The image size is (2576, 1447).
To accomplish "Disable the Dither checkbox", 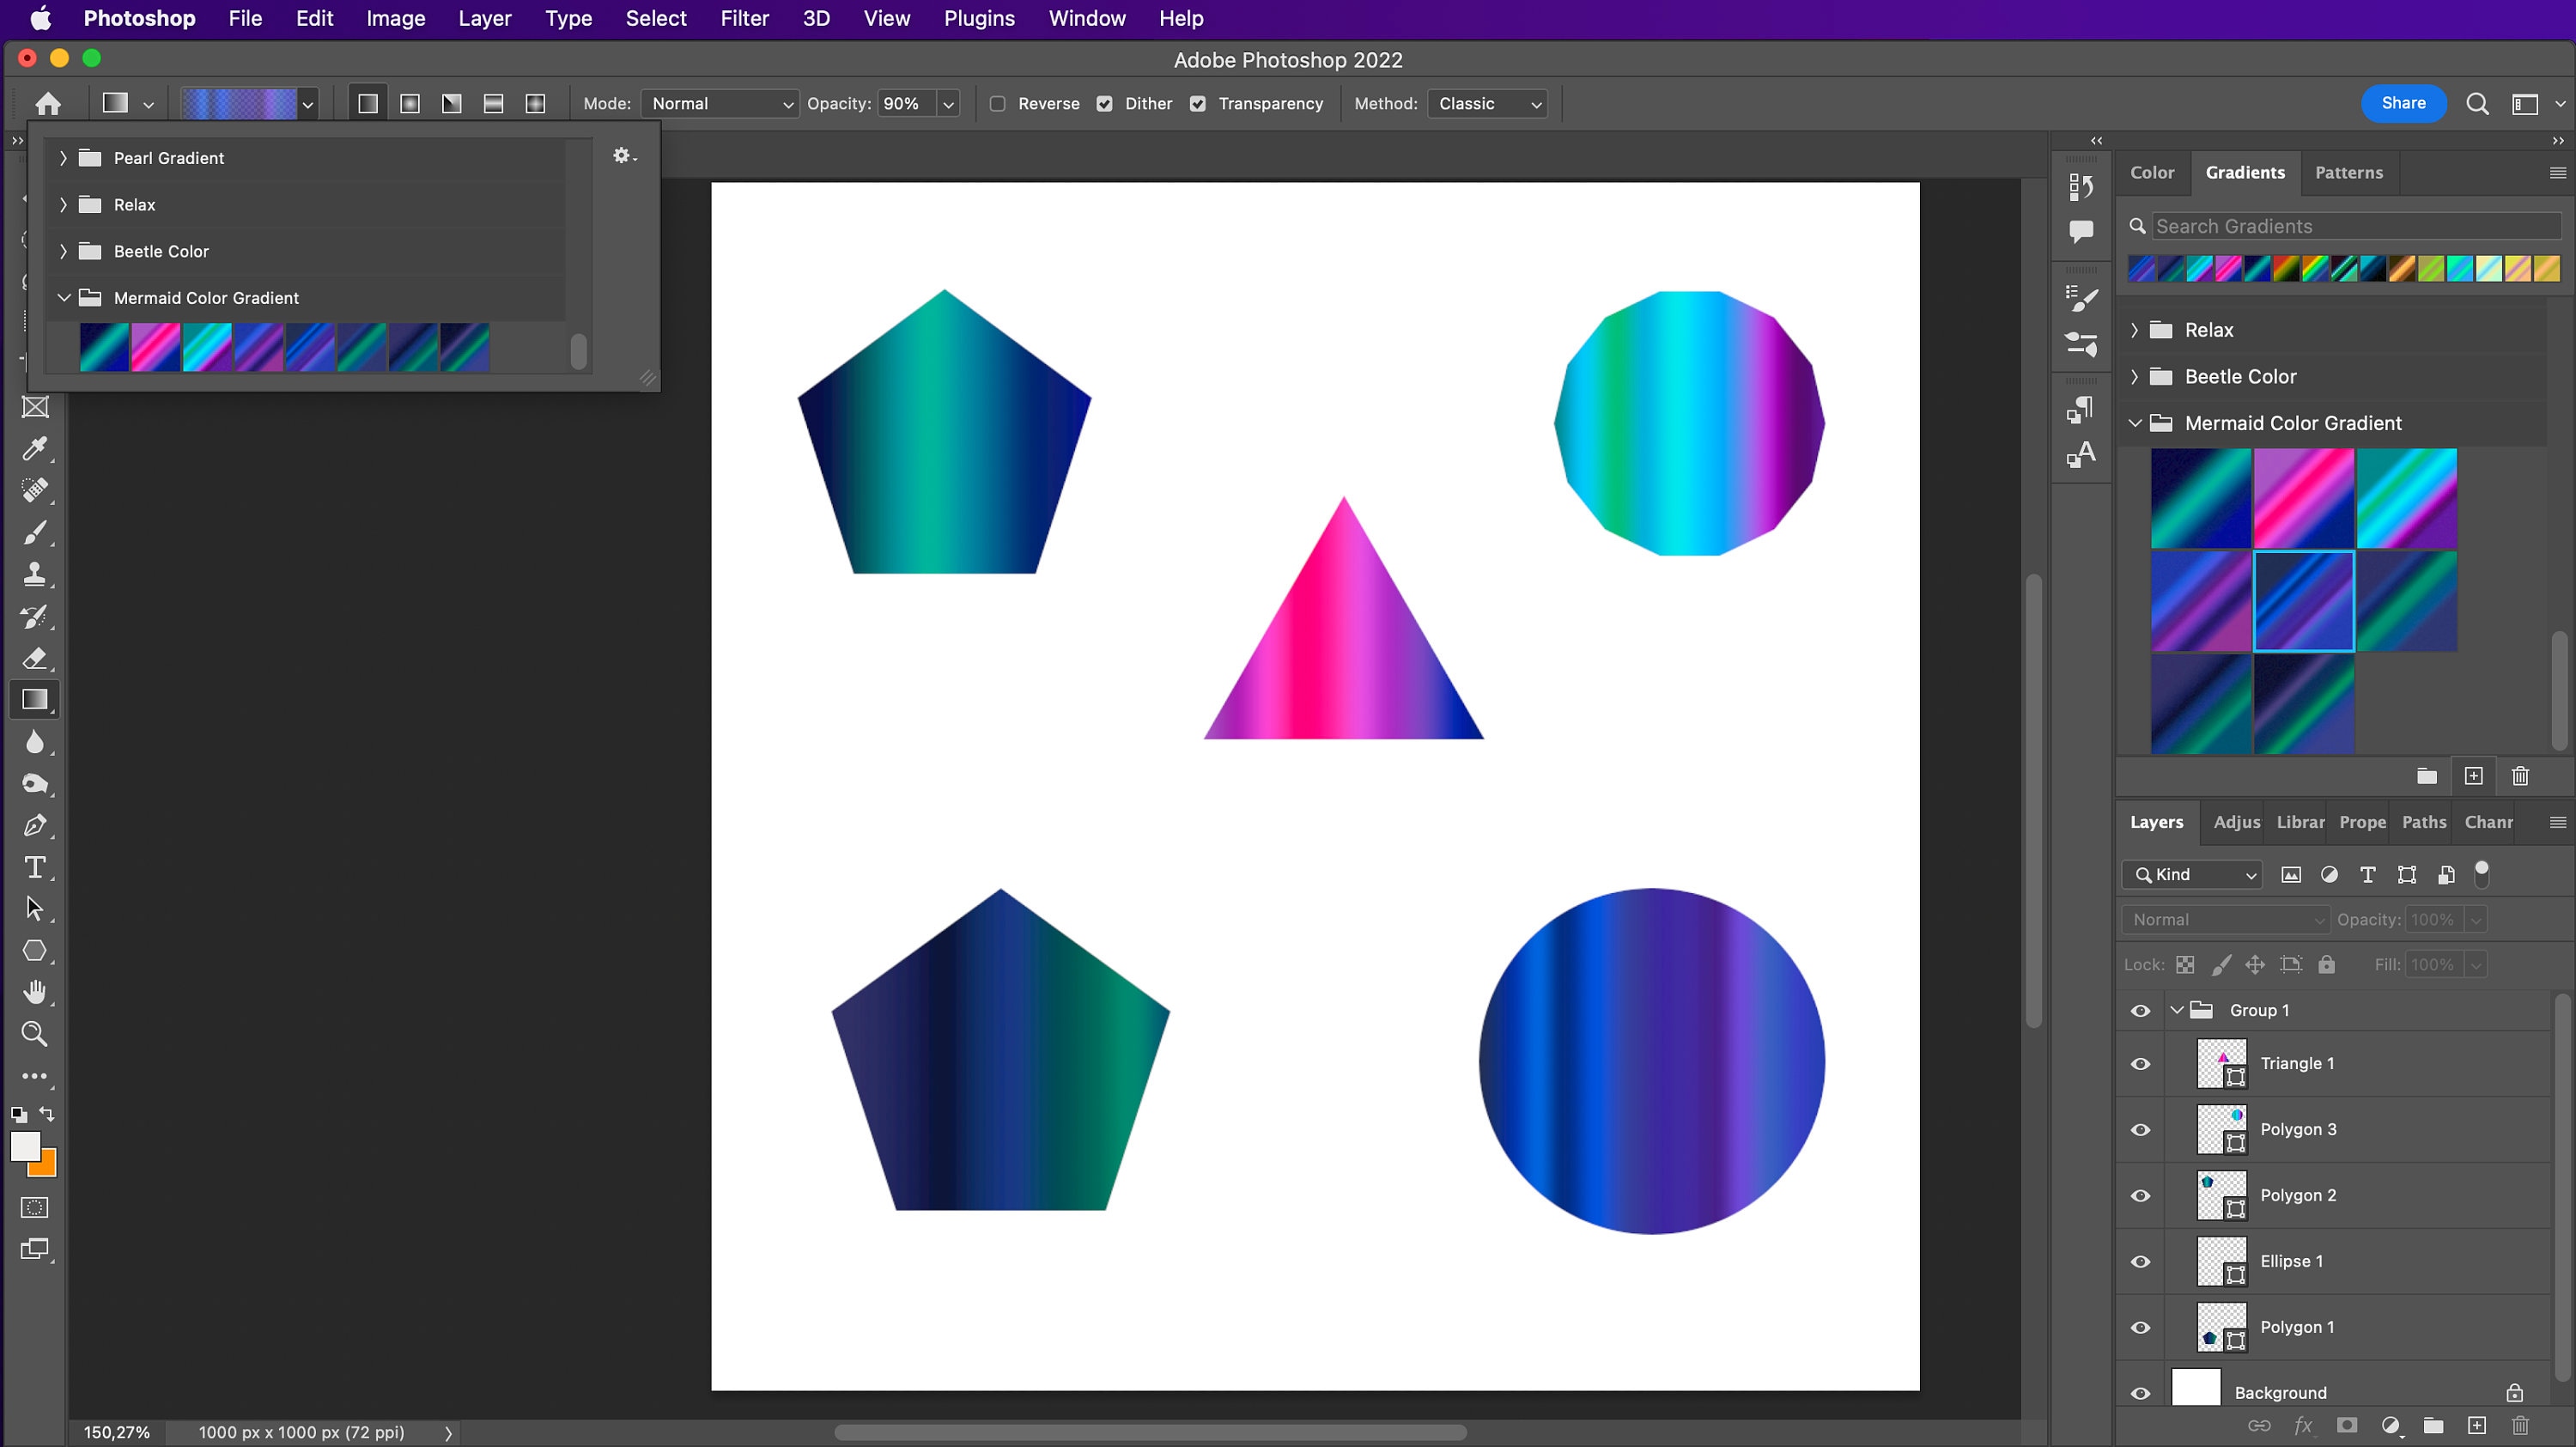I will click(1105, 103).
